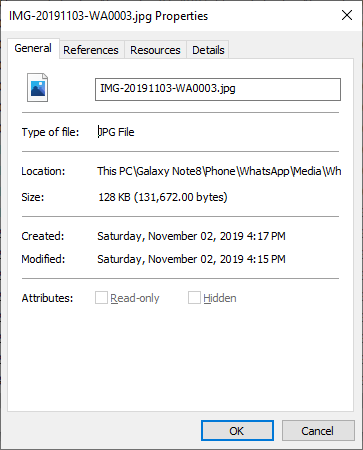Open the Resources tab
This screenshot has height=450, width=363.
tap(155, 50)
